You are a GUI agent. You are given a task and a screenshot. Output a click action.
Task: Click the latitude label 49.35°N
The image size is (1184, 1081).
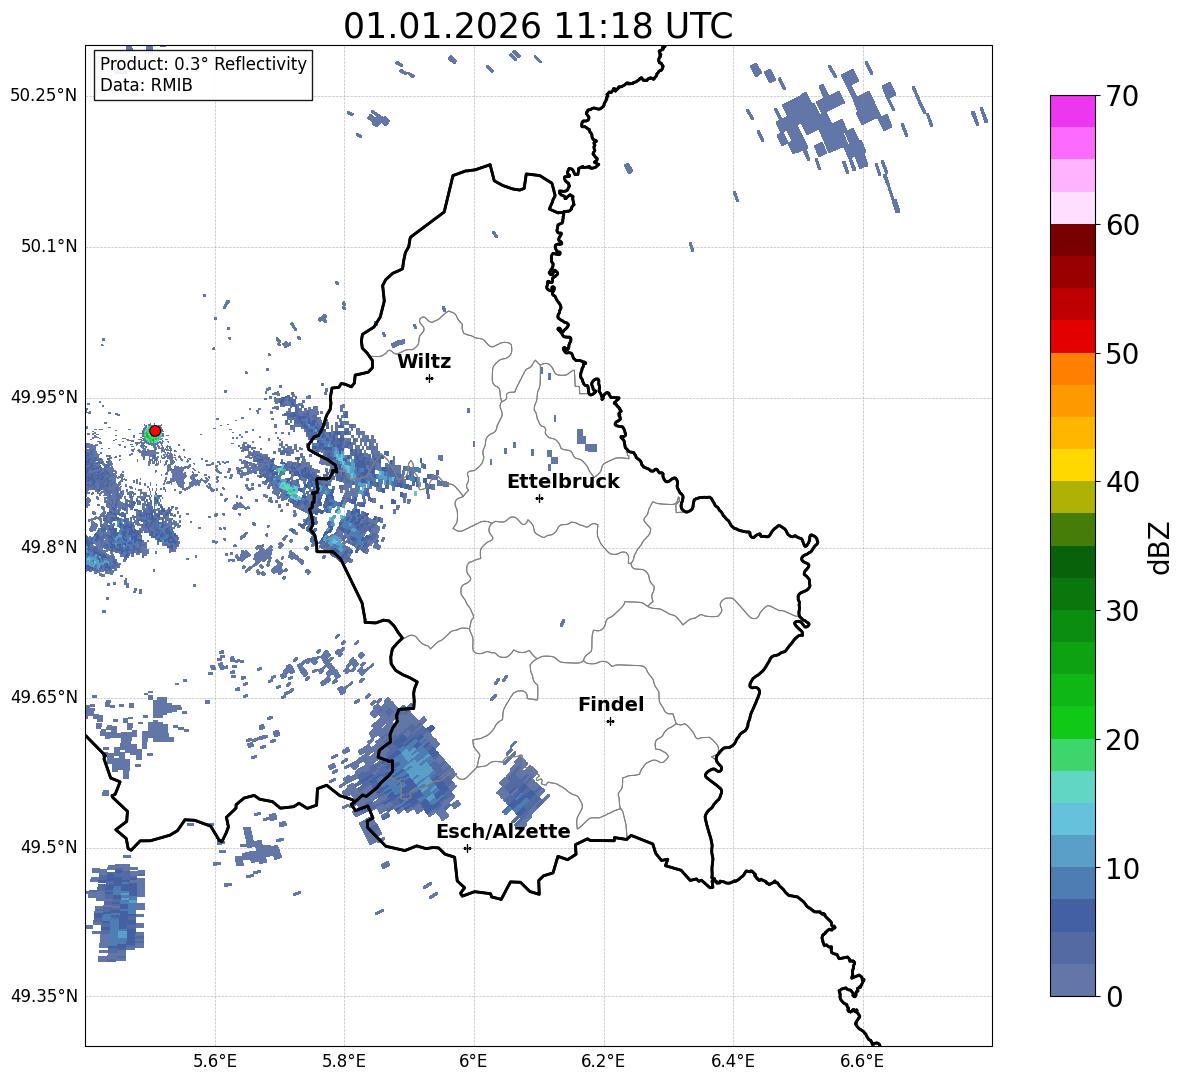[x=44, y=996]
